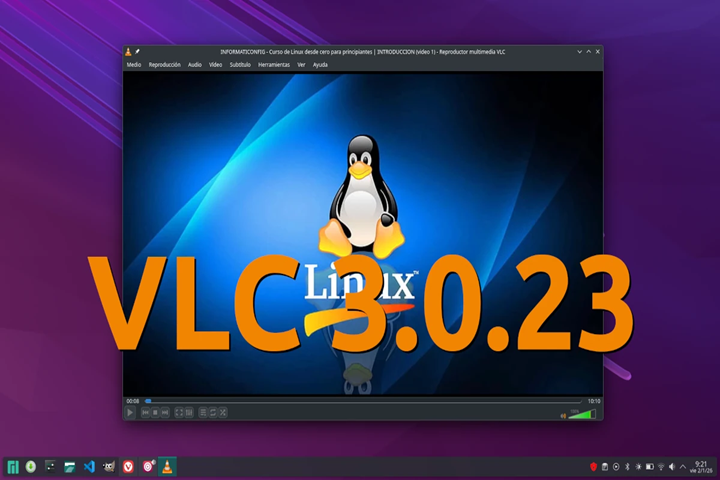Open the pink target app in taskbar
The image size is (720, 480).
pyautogui.click(x=148, y=467)
